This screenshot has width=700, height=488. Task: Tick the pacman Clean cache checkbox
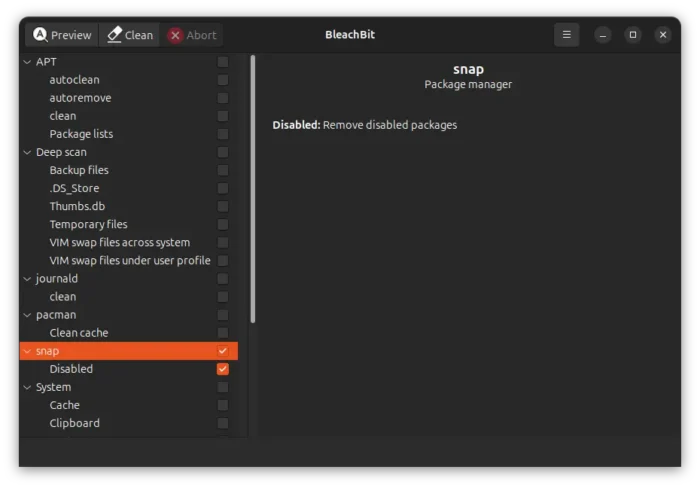[223, 333]
